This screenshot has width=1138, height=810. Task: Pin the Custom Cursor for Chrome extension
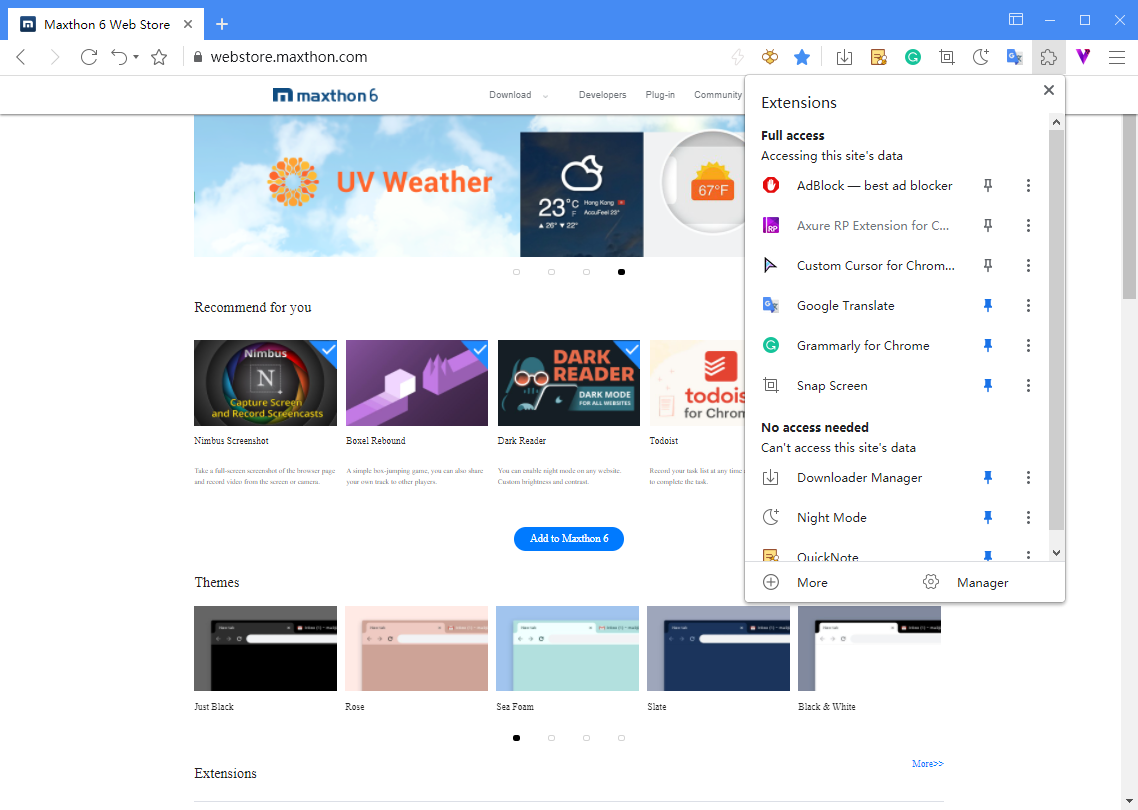[988, 266]
